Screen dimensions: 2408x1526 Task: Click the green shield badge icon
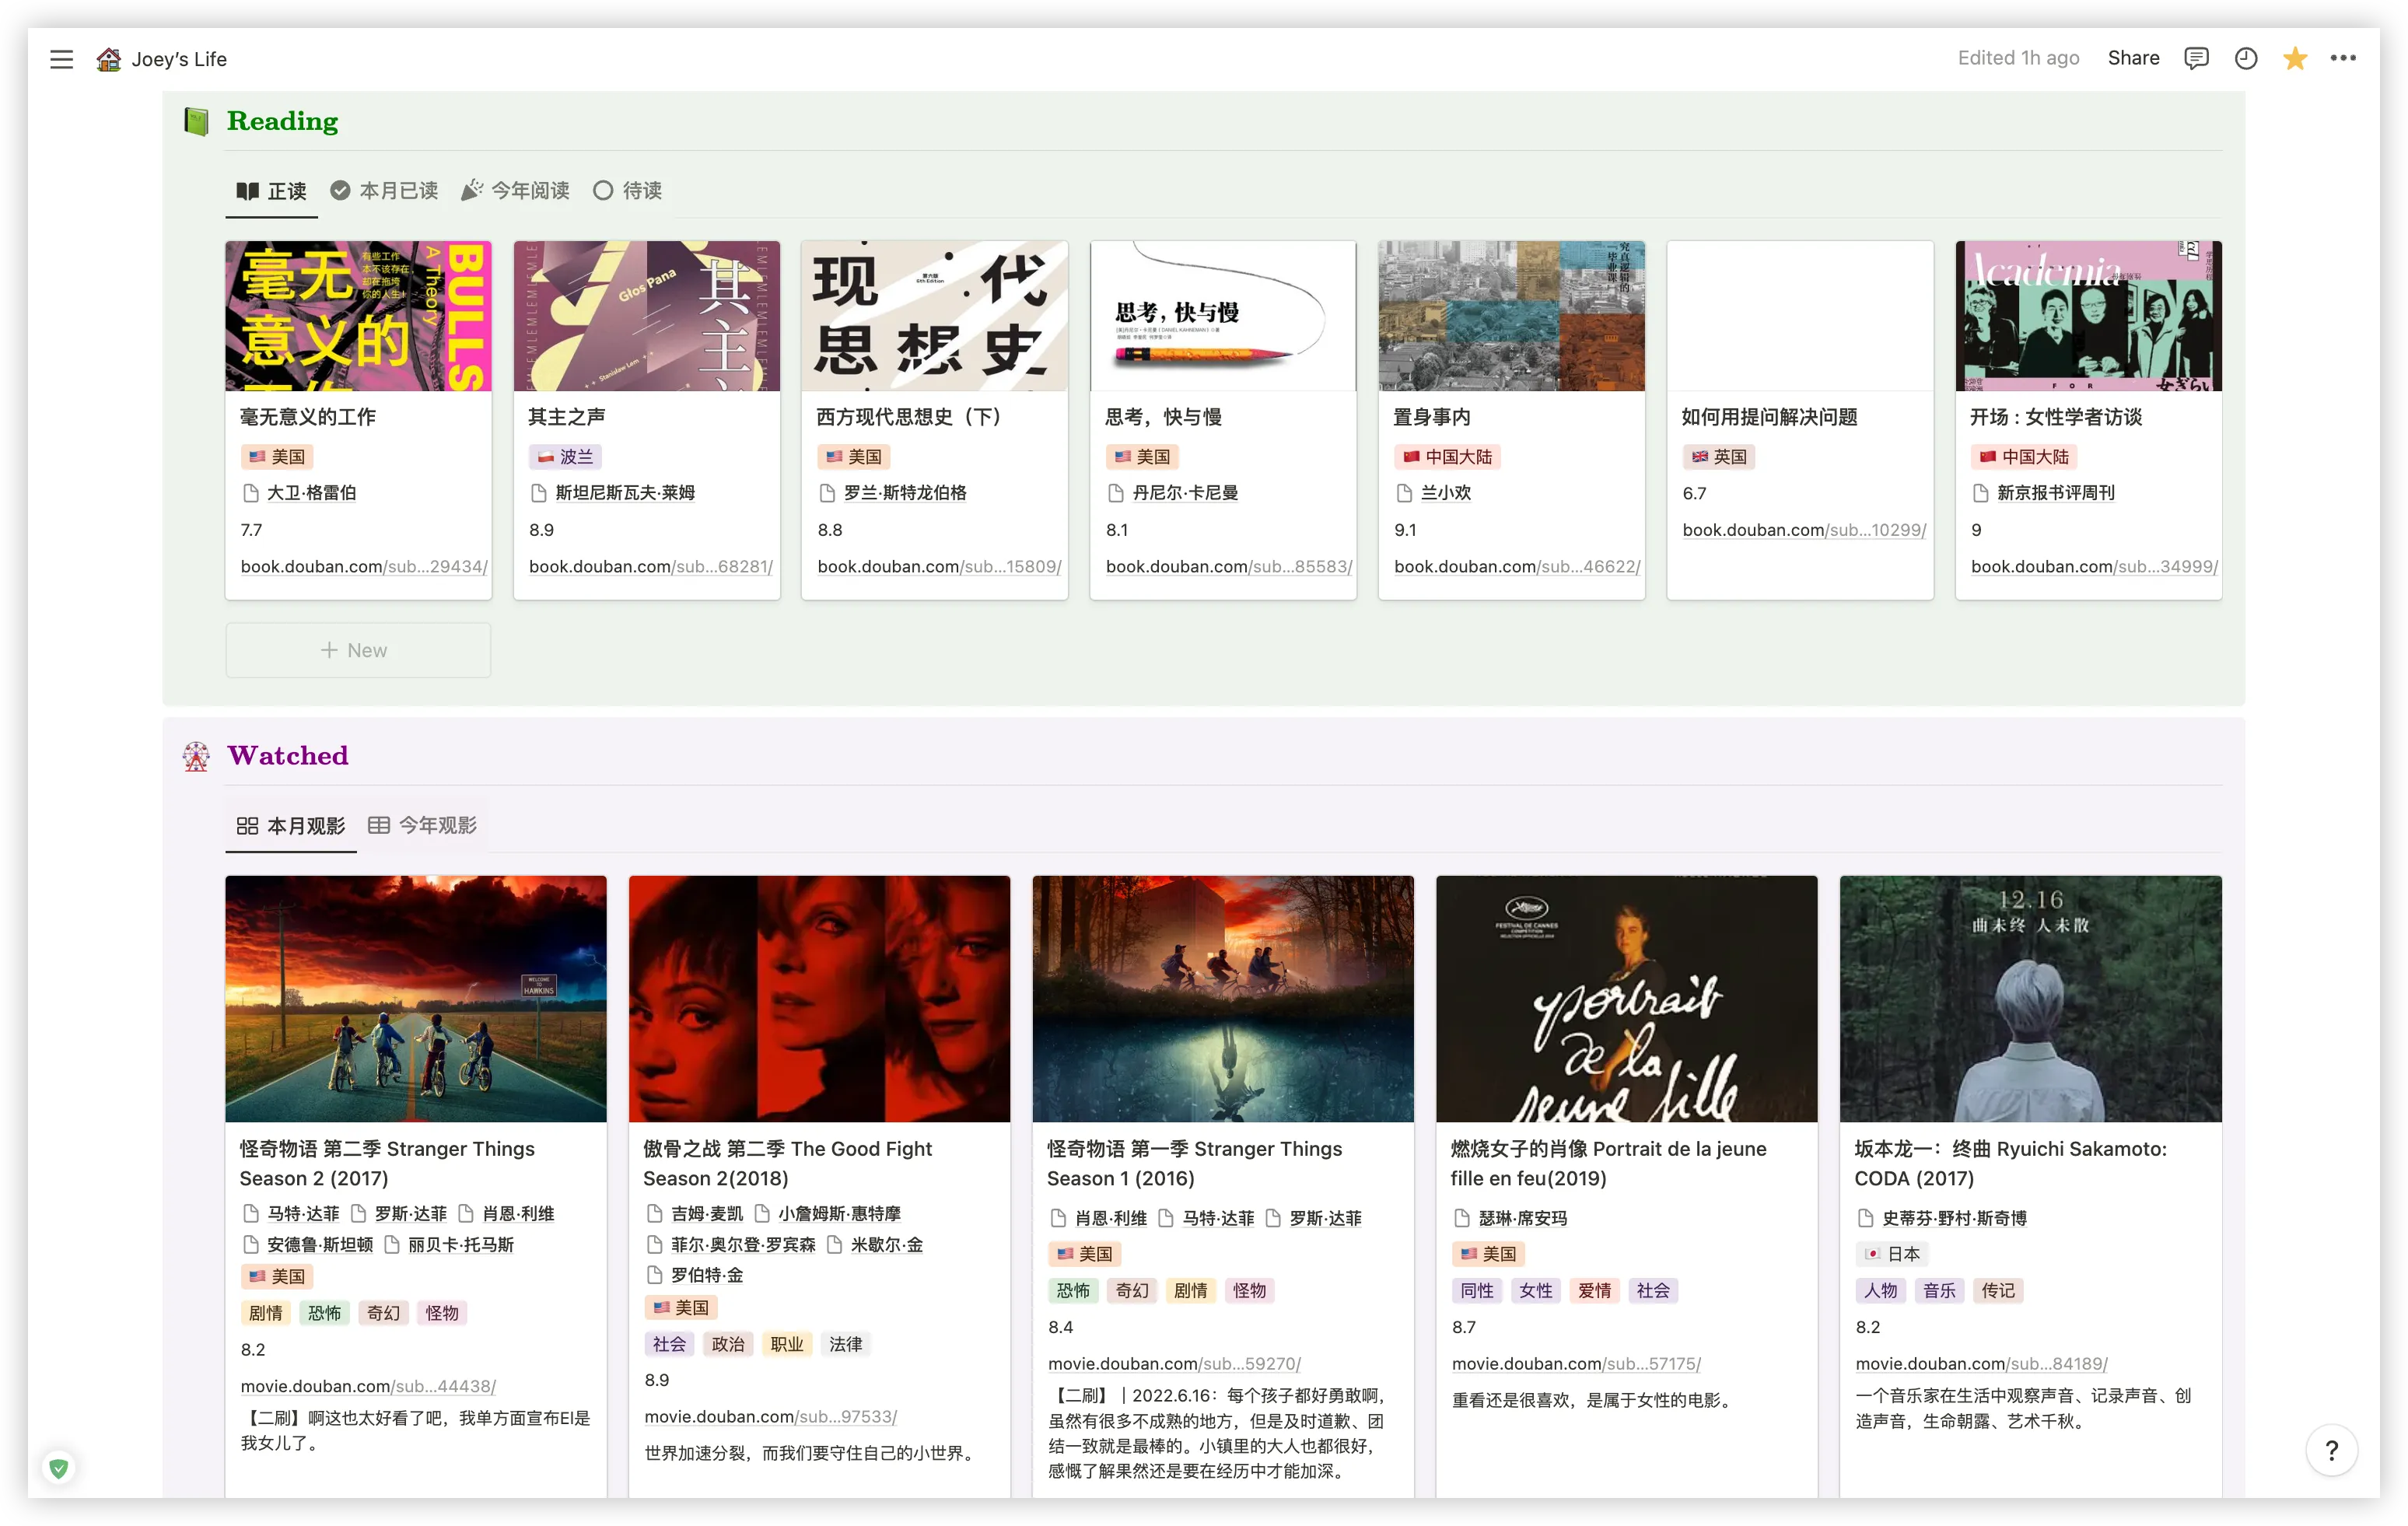59,1468
